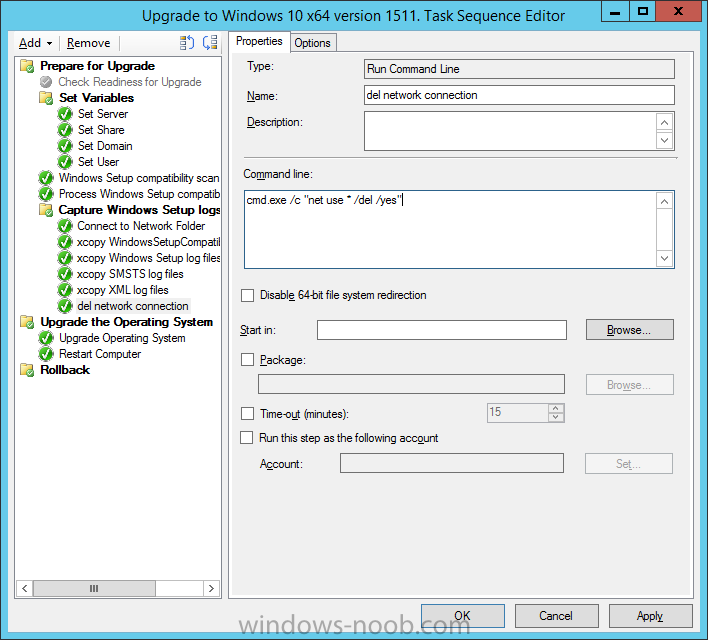Click the green check beside Set Domain
This screenshot has height=640, width=708.
pos(65,146)
